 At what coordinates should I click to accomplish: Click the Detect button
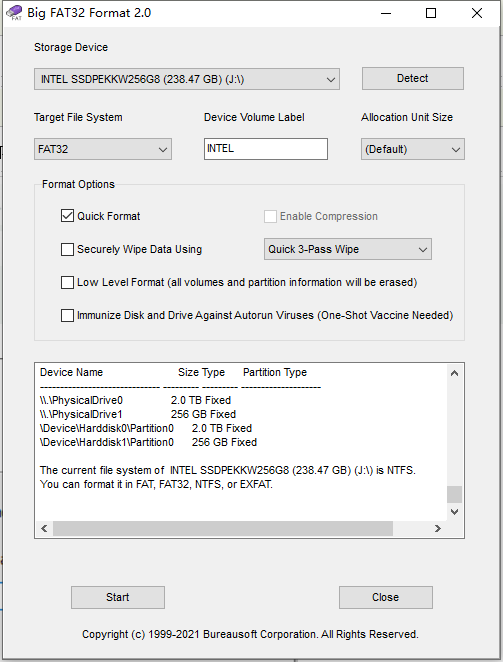coord(413,79)
